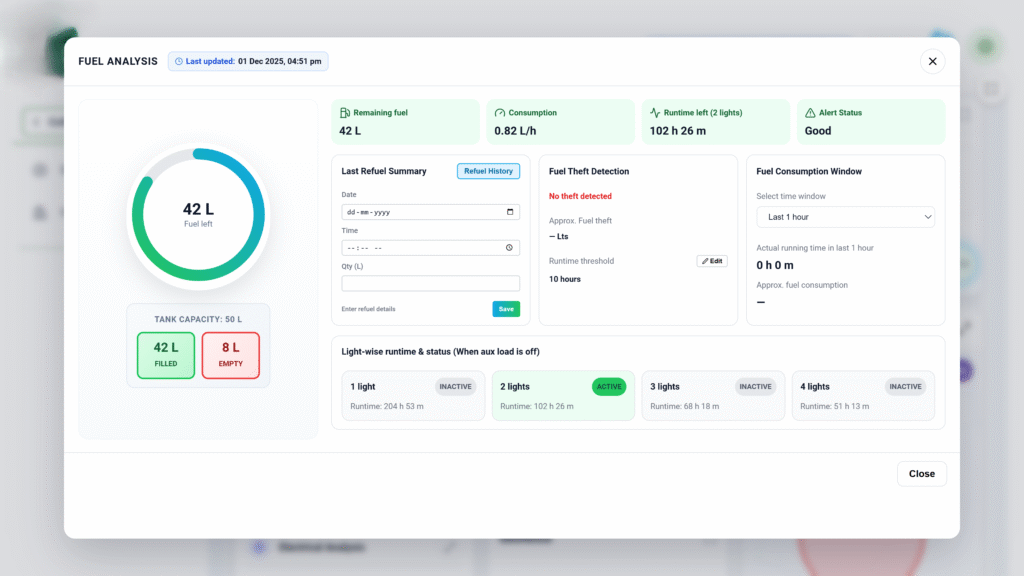Click the pulse icon beside Runtime left
This screenshot has height=576, width=1024.
[x=655, y=113]
